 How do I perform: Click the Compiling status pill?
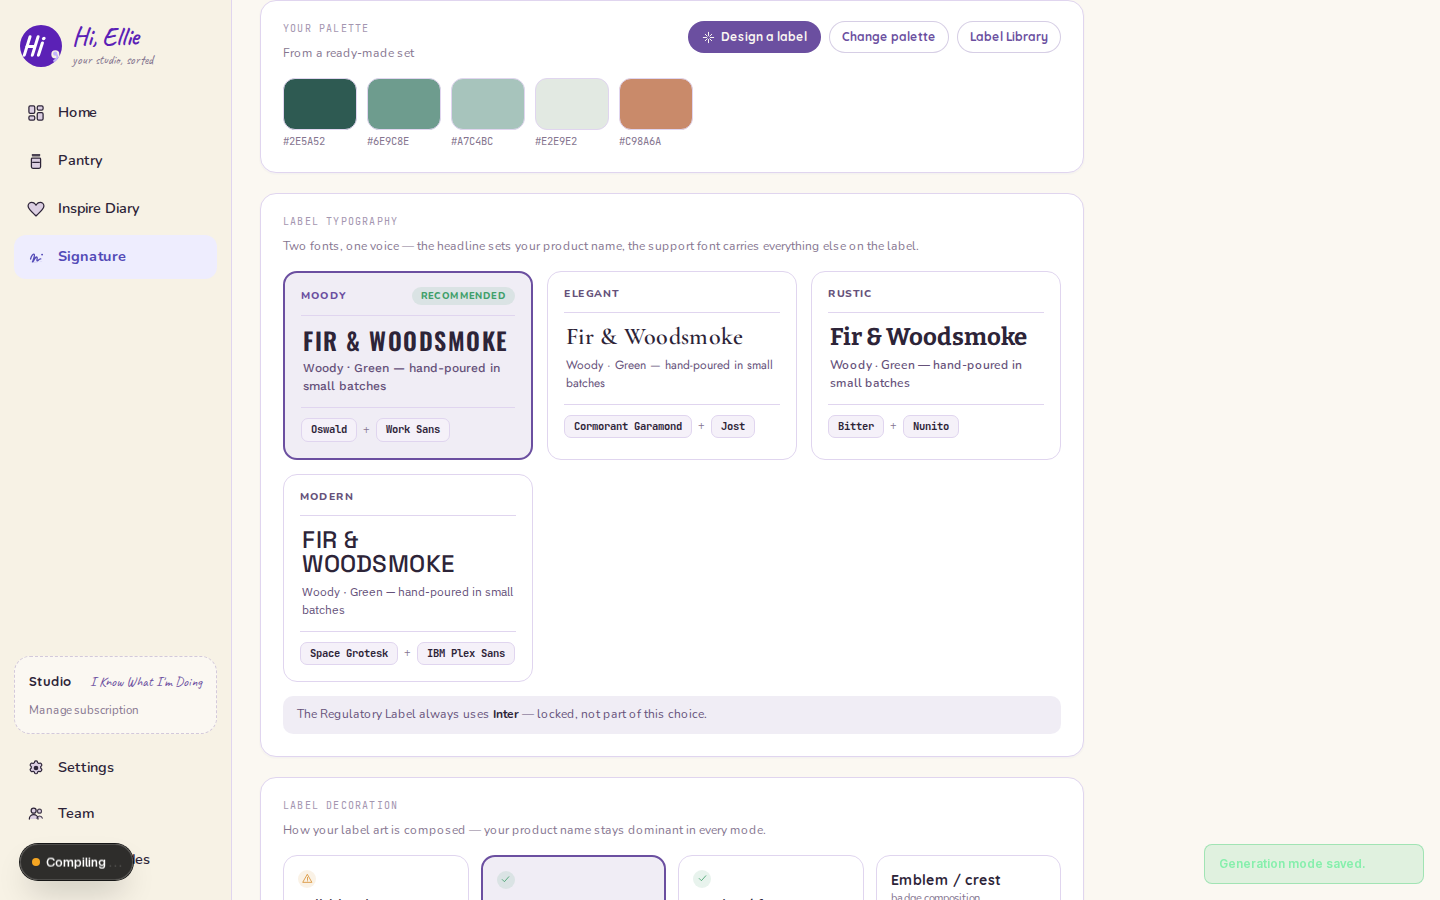76,862
